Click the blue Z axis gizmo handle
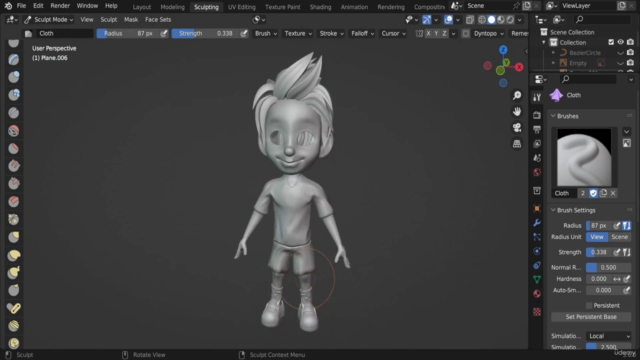 [503, 50]
